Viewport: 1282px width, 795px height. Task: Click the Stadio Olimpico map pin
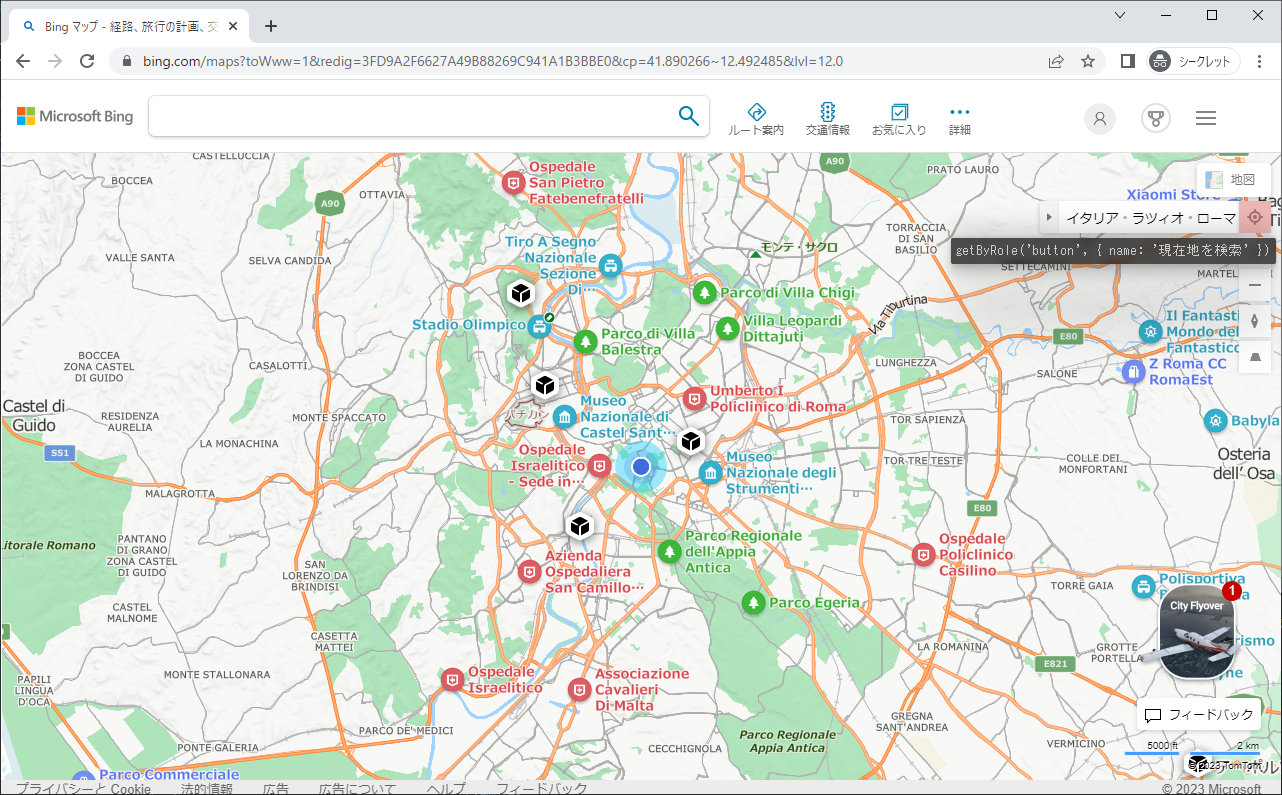click(x=538, y=325)
